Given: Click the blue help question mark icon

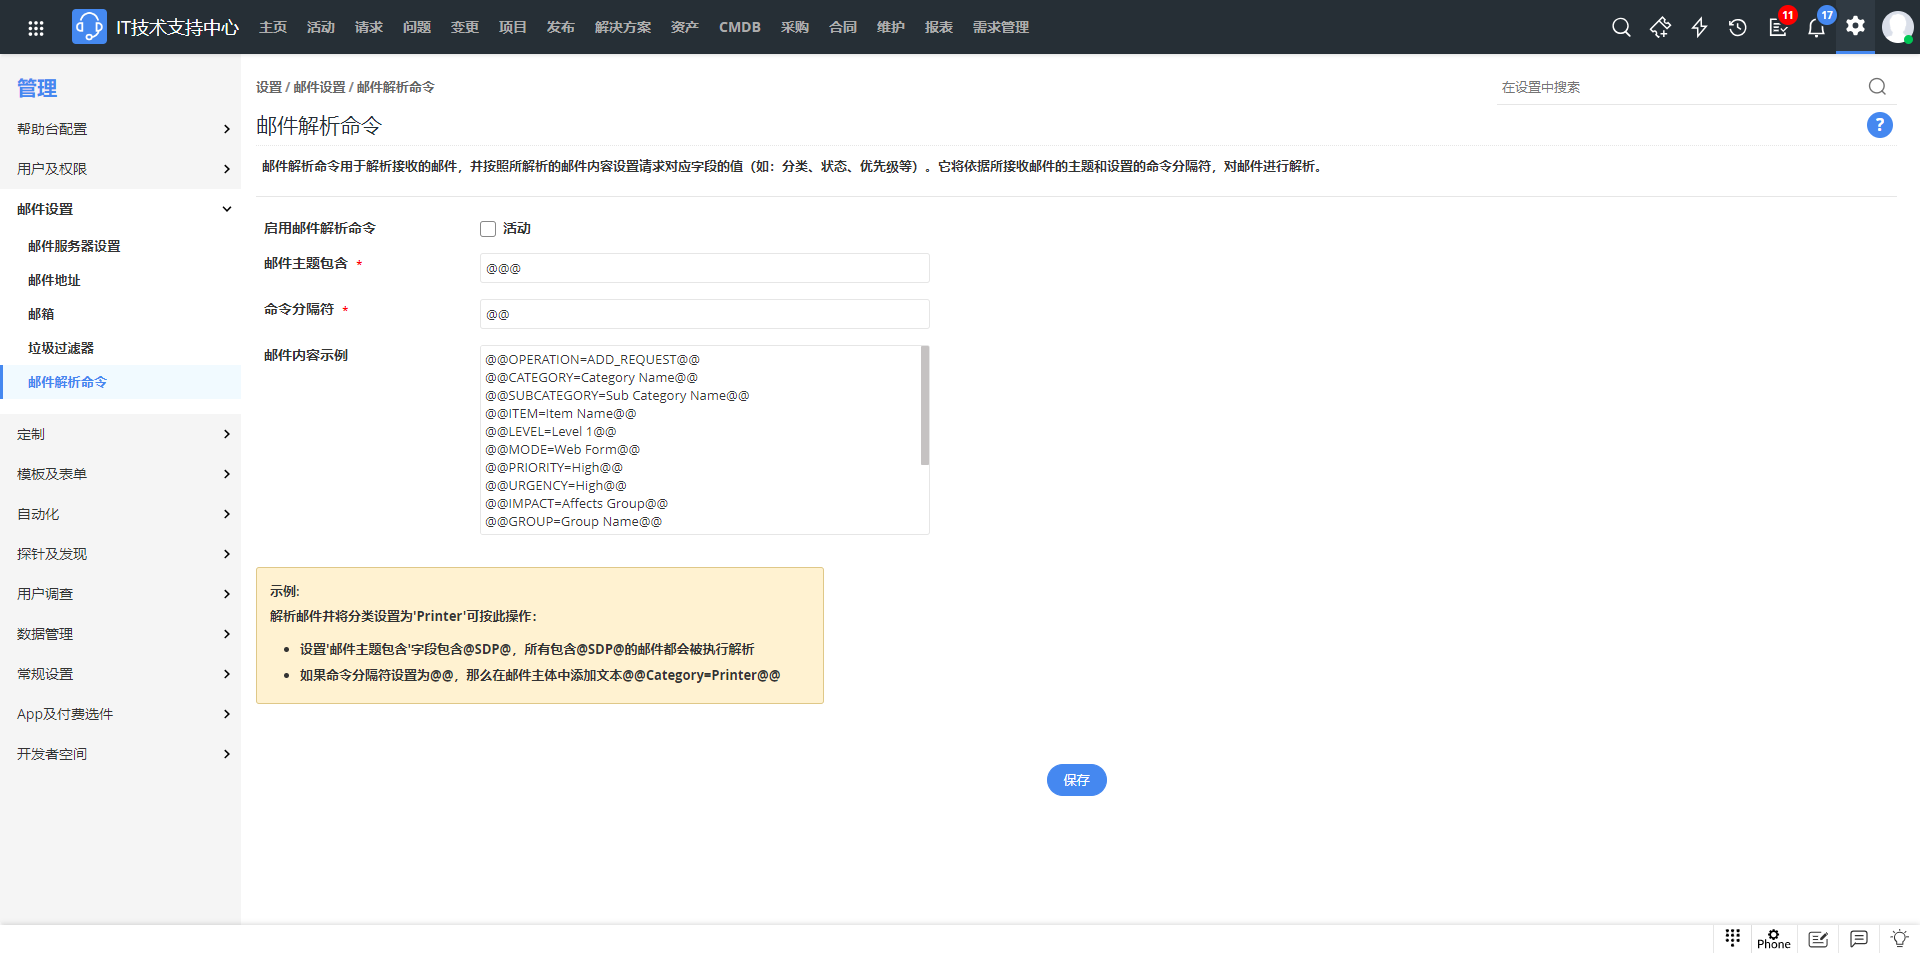Looking at the screenshot, I should tap(1879, 125).
